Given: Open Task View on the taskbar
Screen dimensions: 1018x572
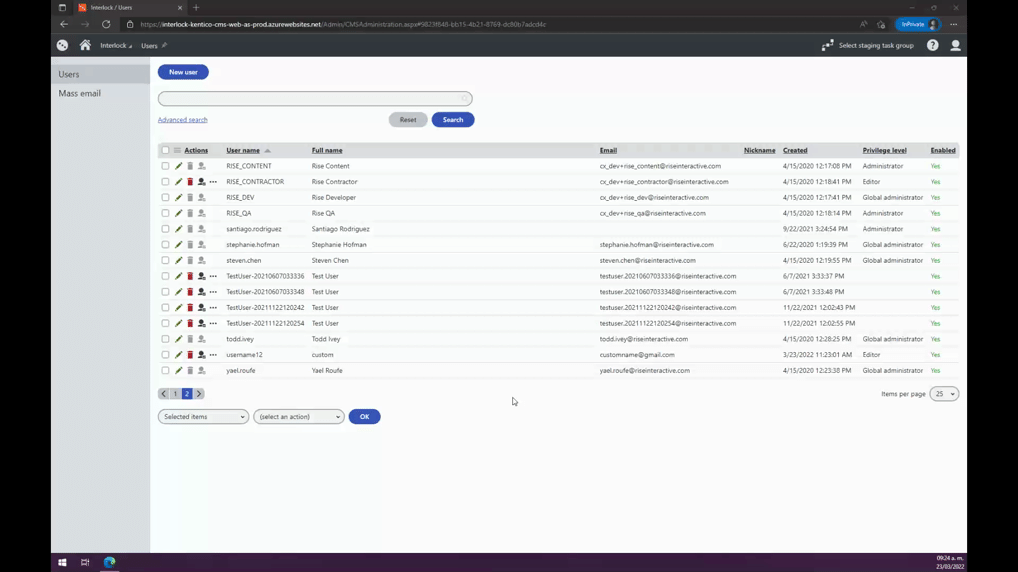Looking at the screenshot, I should point(85,562).
